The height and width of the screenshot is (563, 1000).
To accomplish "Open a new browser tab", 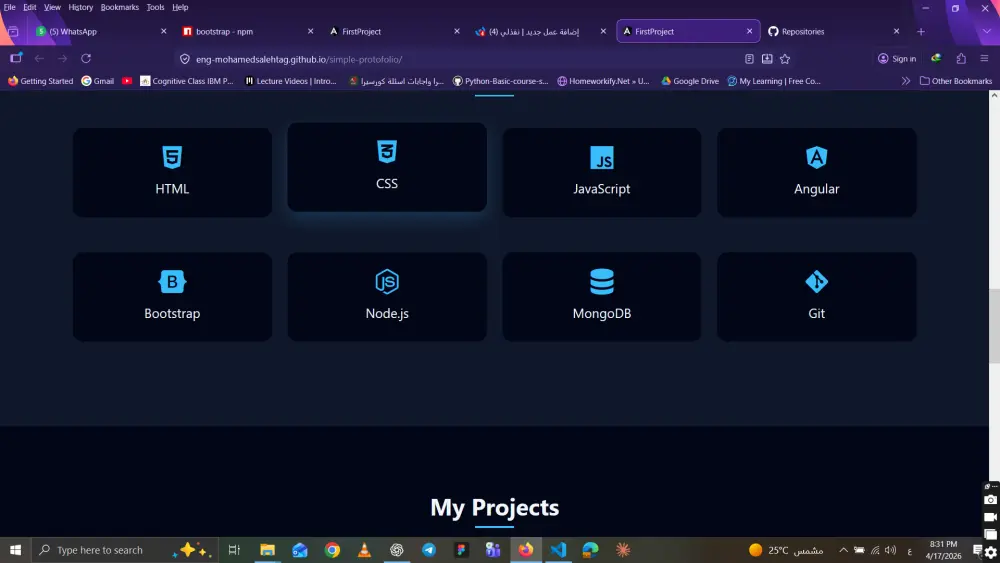I will tap(921, 31).
